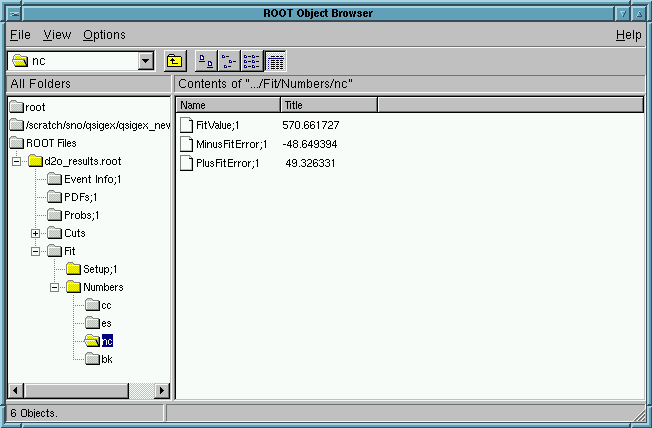Switch to large icons view

pyautogui.click(x=206, y=62)
